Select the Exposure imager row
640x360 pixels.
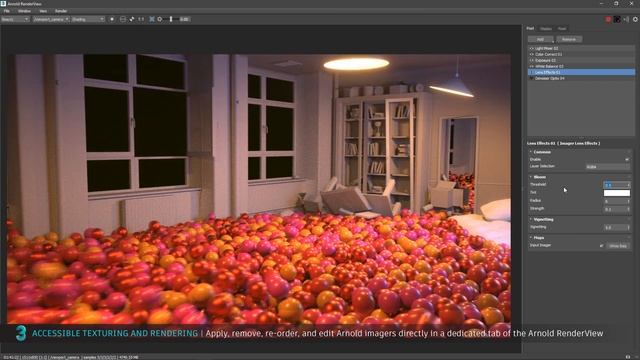tap(581, 60)
